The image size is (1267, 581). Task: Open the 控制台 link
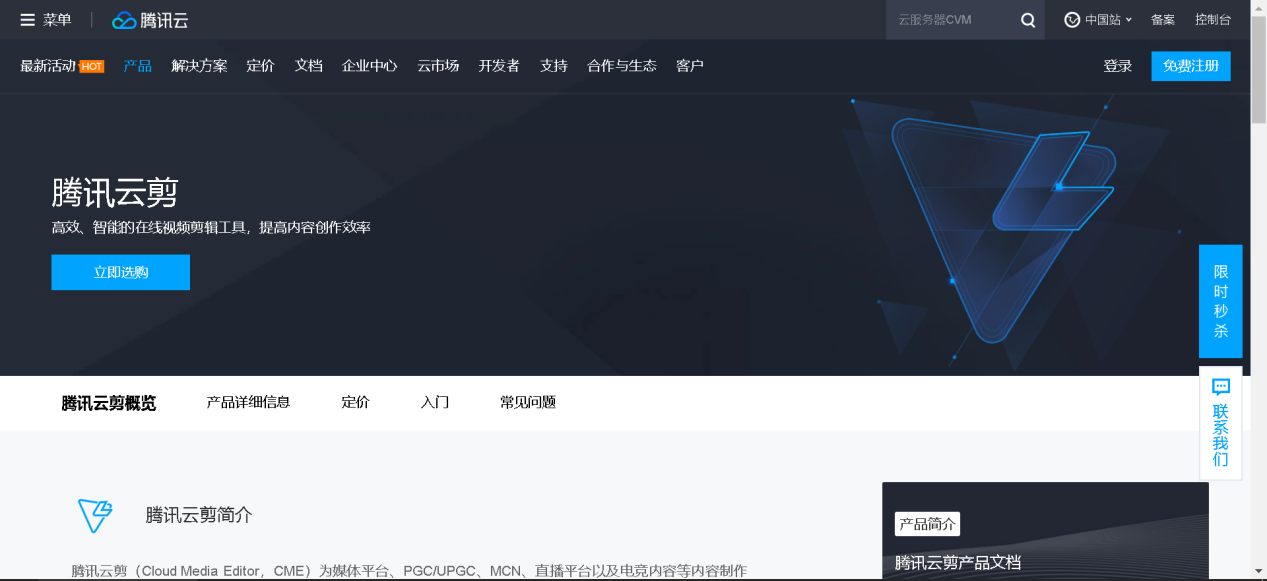(1212, 20)
